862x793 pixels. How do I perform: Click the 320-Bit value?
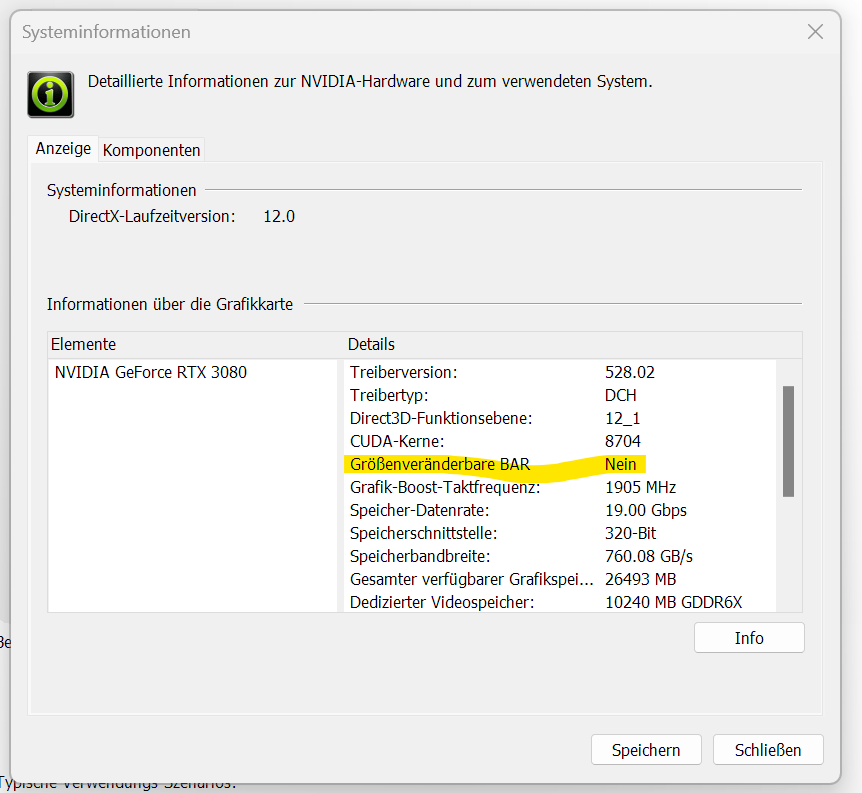tap(631, 533)
